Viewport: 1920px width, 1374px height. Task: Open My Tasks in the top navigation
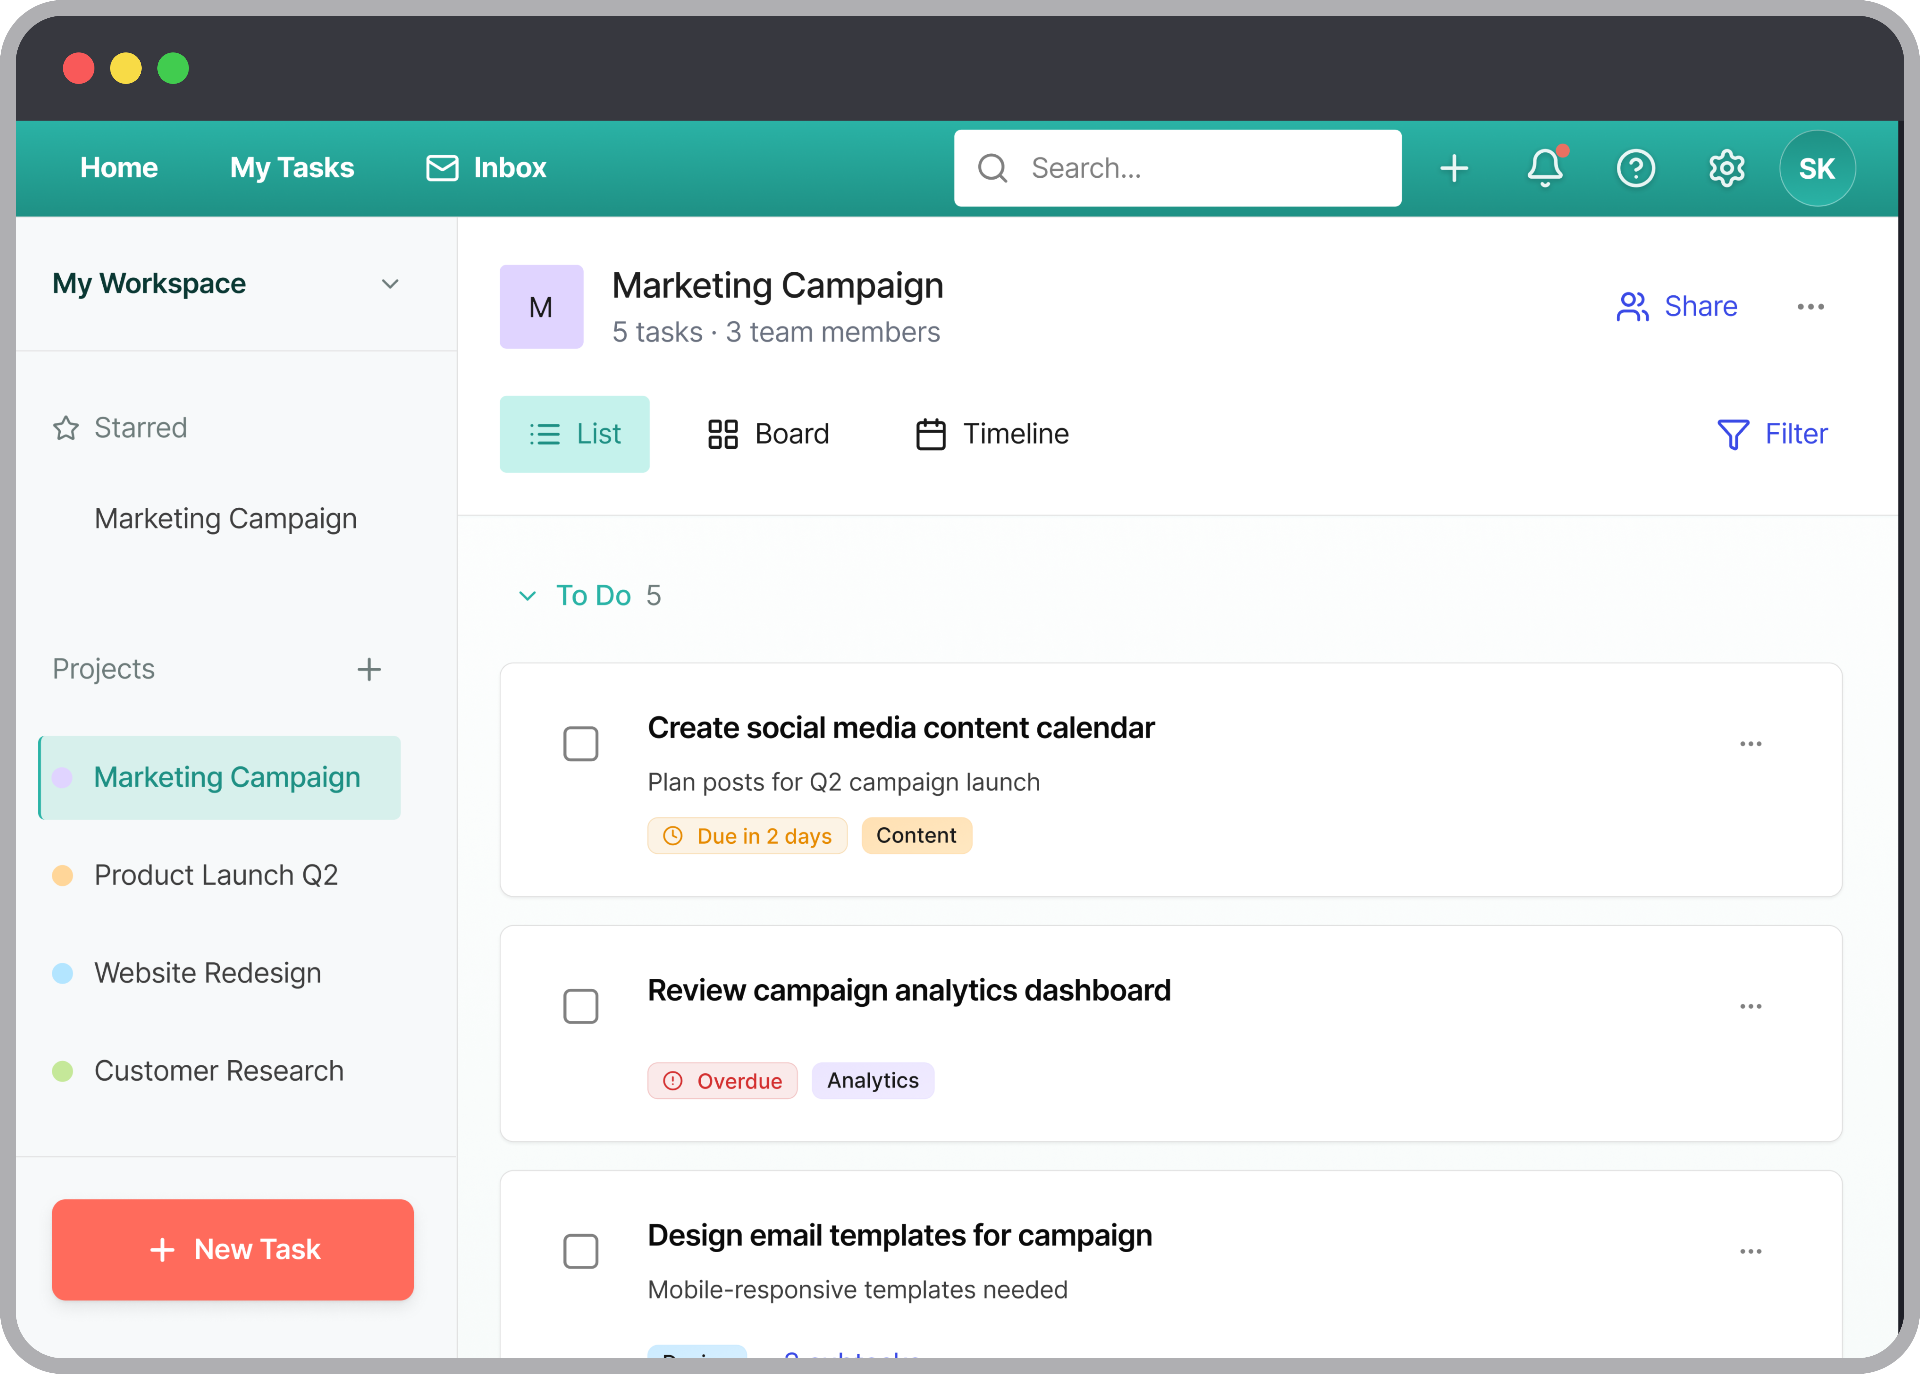pyautogui.click(x=292, y=168)
